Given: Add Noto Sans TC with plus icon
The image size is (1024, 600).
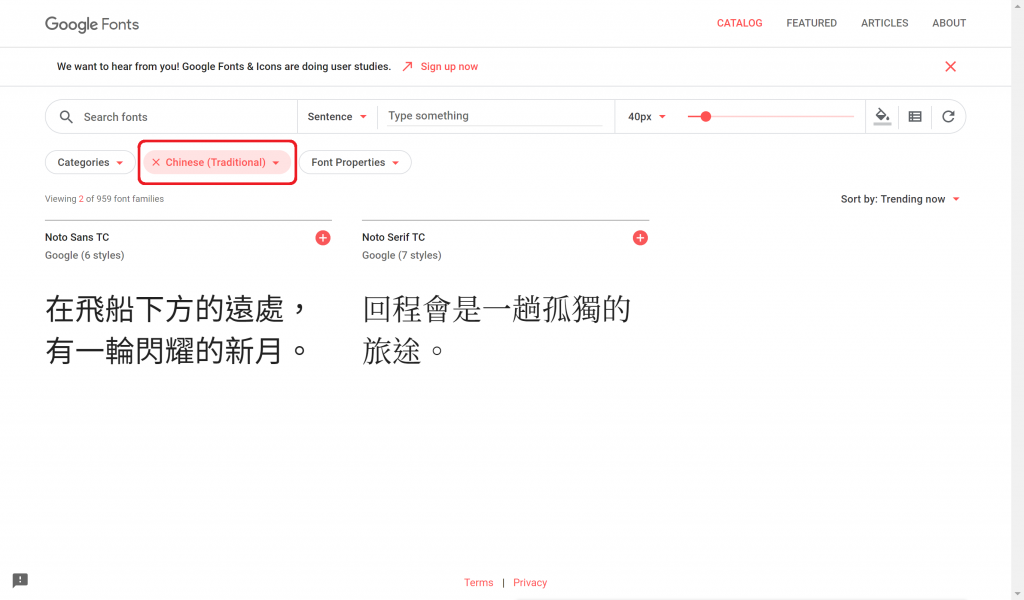Looking at the screenshot, I should click(323, 238).
